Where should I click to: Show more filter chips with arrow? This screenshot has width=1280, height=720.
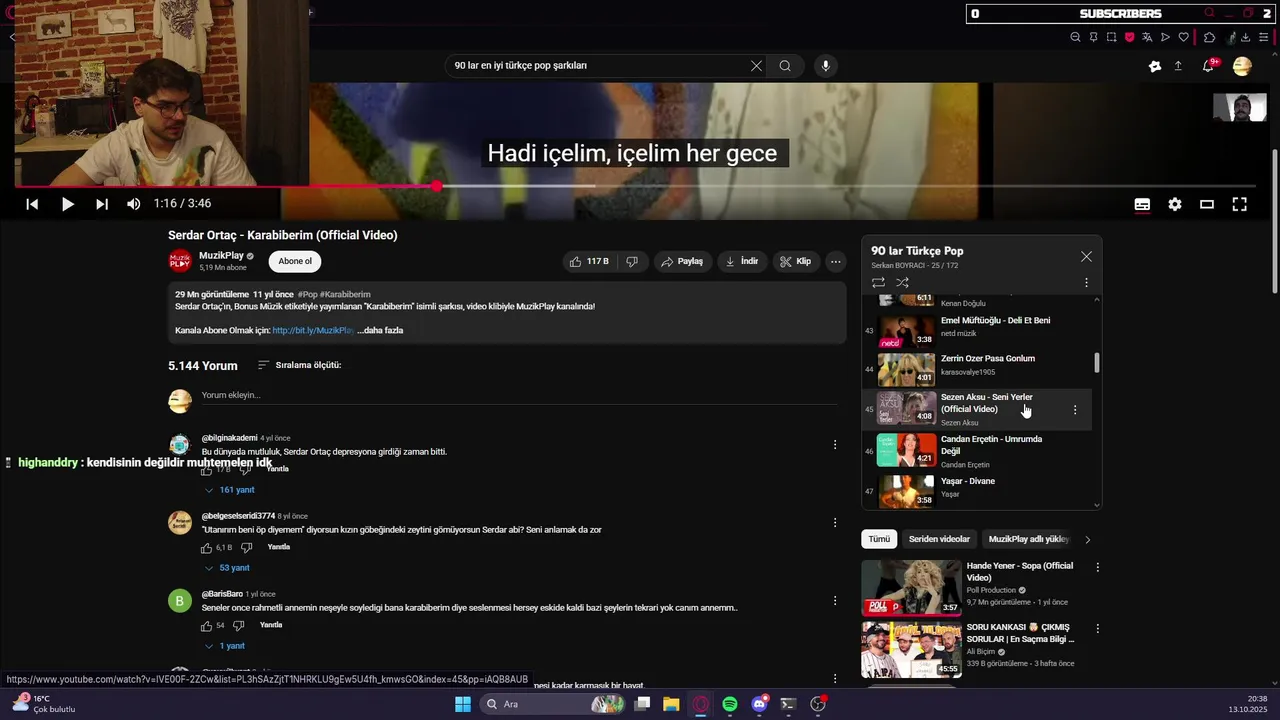[1088, 540]
